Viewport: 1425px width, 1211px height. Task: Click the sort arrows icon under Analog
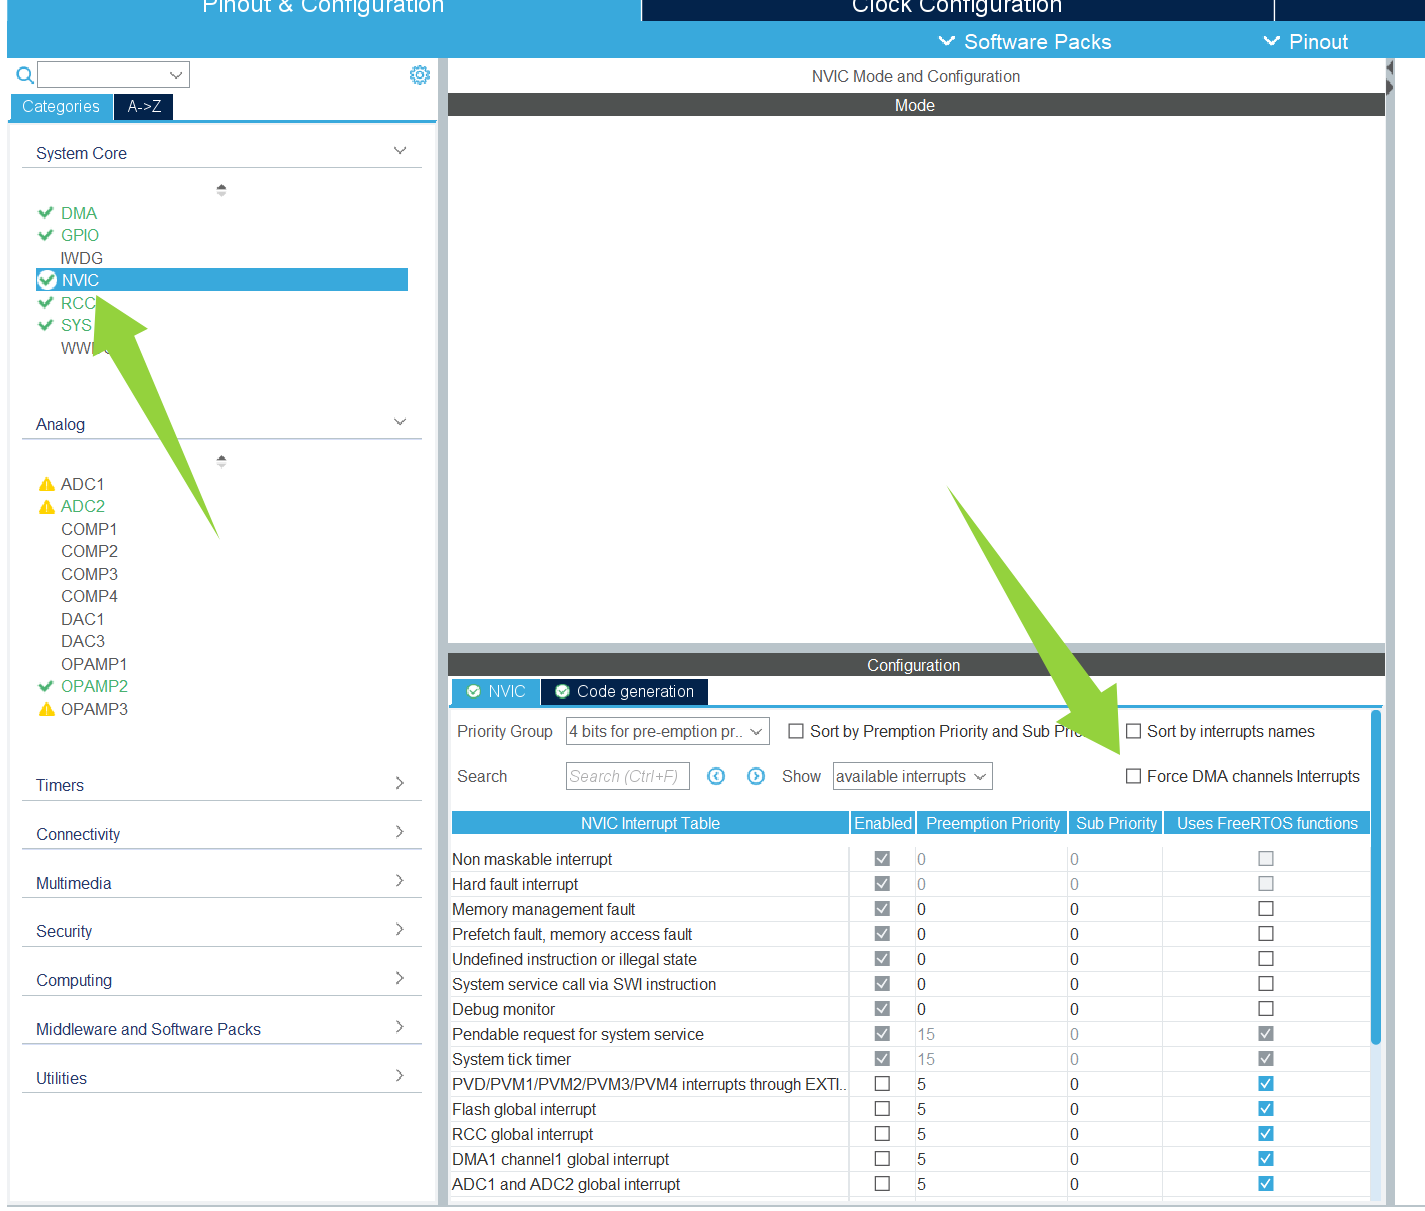[x=221, y=460]
